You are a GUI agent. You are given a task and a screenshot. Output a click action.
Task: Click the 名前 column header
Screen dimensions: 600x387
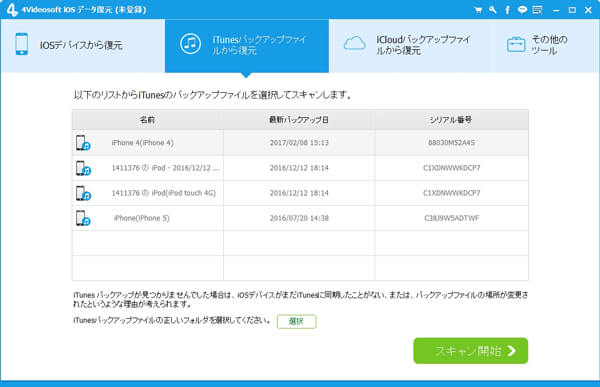click(148, 120)
